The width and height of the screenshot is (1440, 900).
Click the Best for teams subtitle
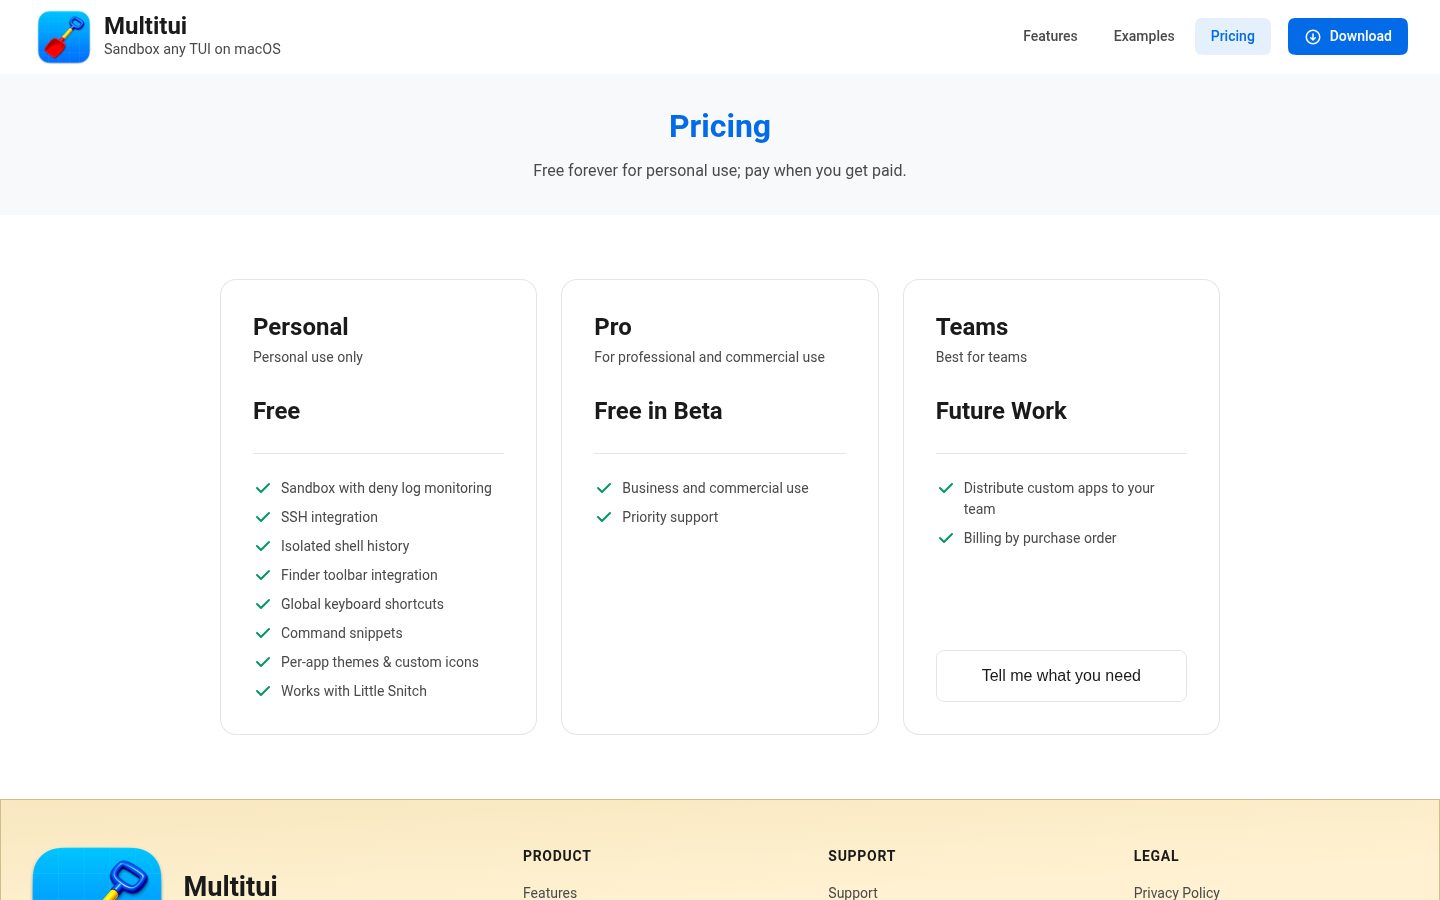click(981, 357)
